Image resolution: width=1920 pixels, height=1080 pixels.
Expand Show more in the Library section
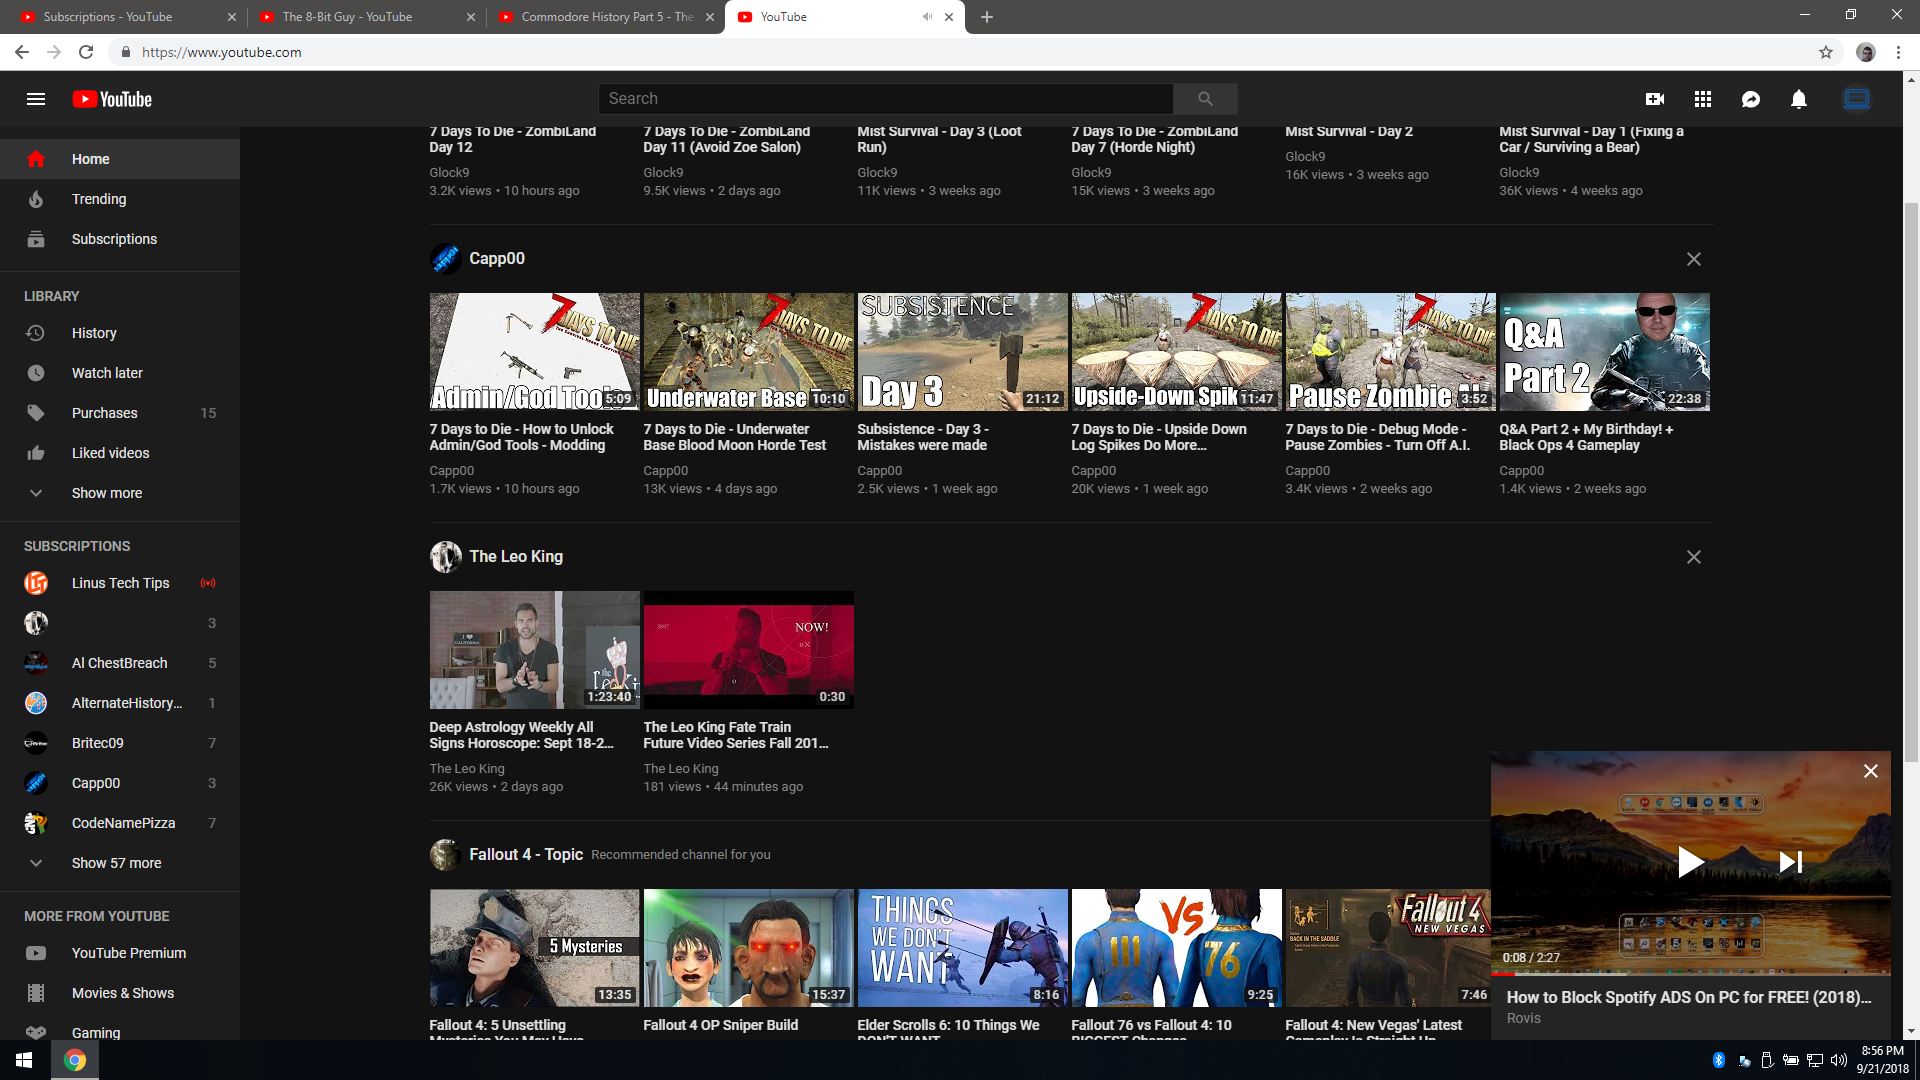point(106,492)
